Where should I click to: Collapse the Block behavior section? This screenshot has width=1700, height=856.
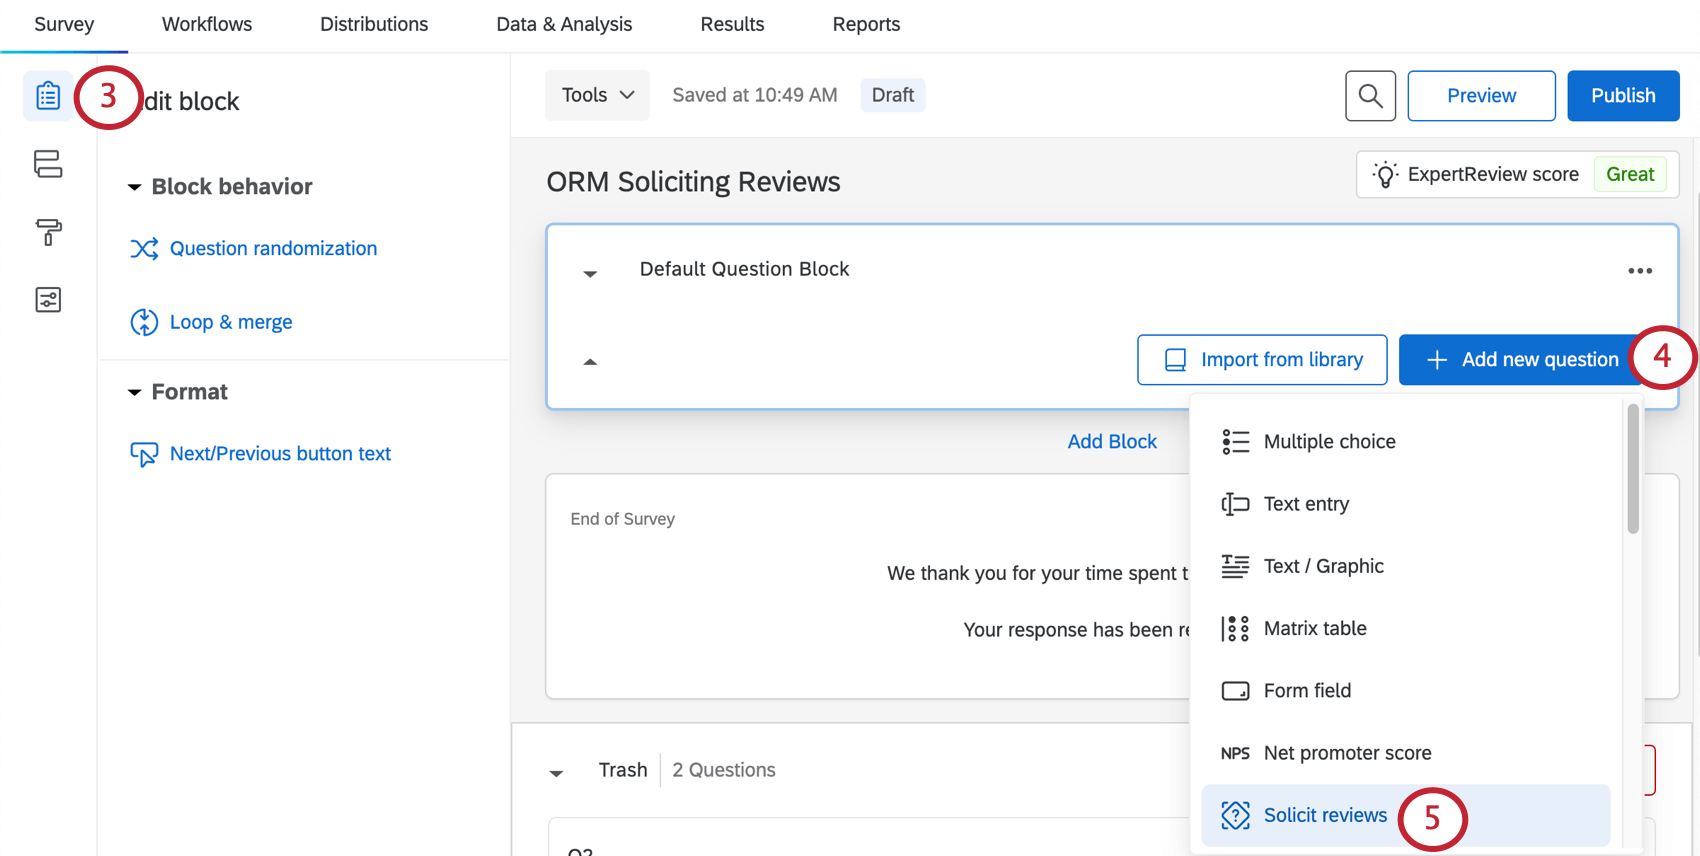pos(135,187)
